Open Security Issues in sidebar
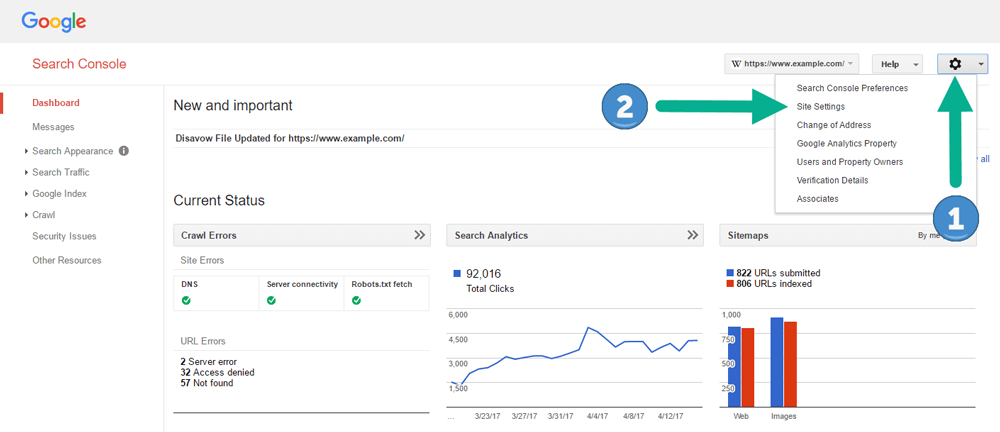 [64, 236]
